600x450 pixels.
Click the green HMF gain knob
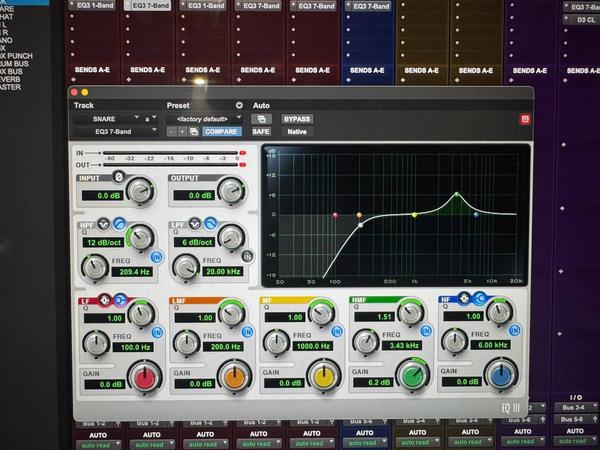coord(411,376)
